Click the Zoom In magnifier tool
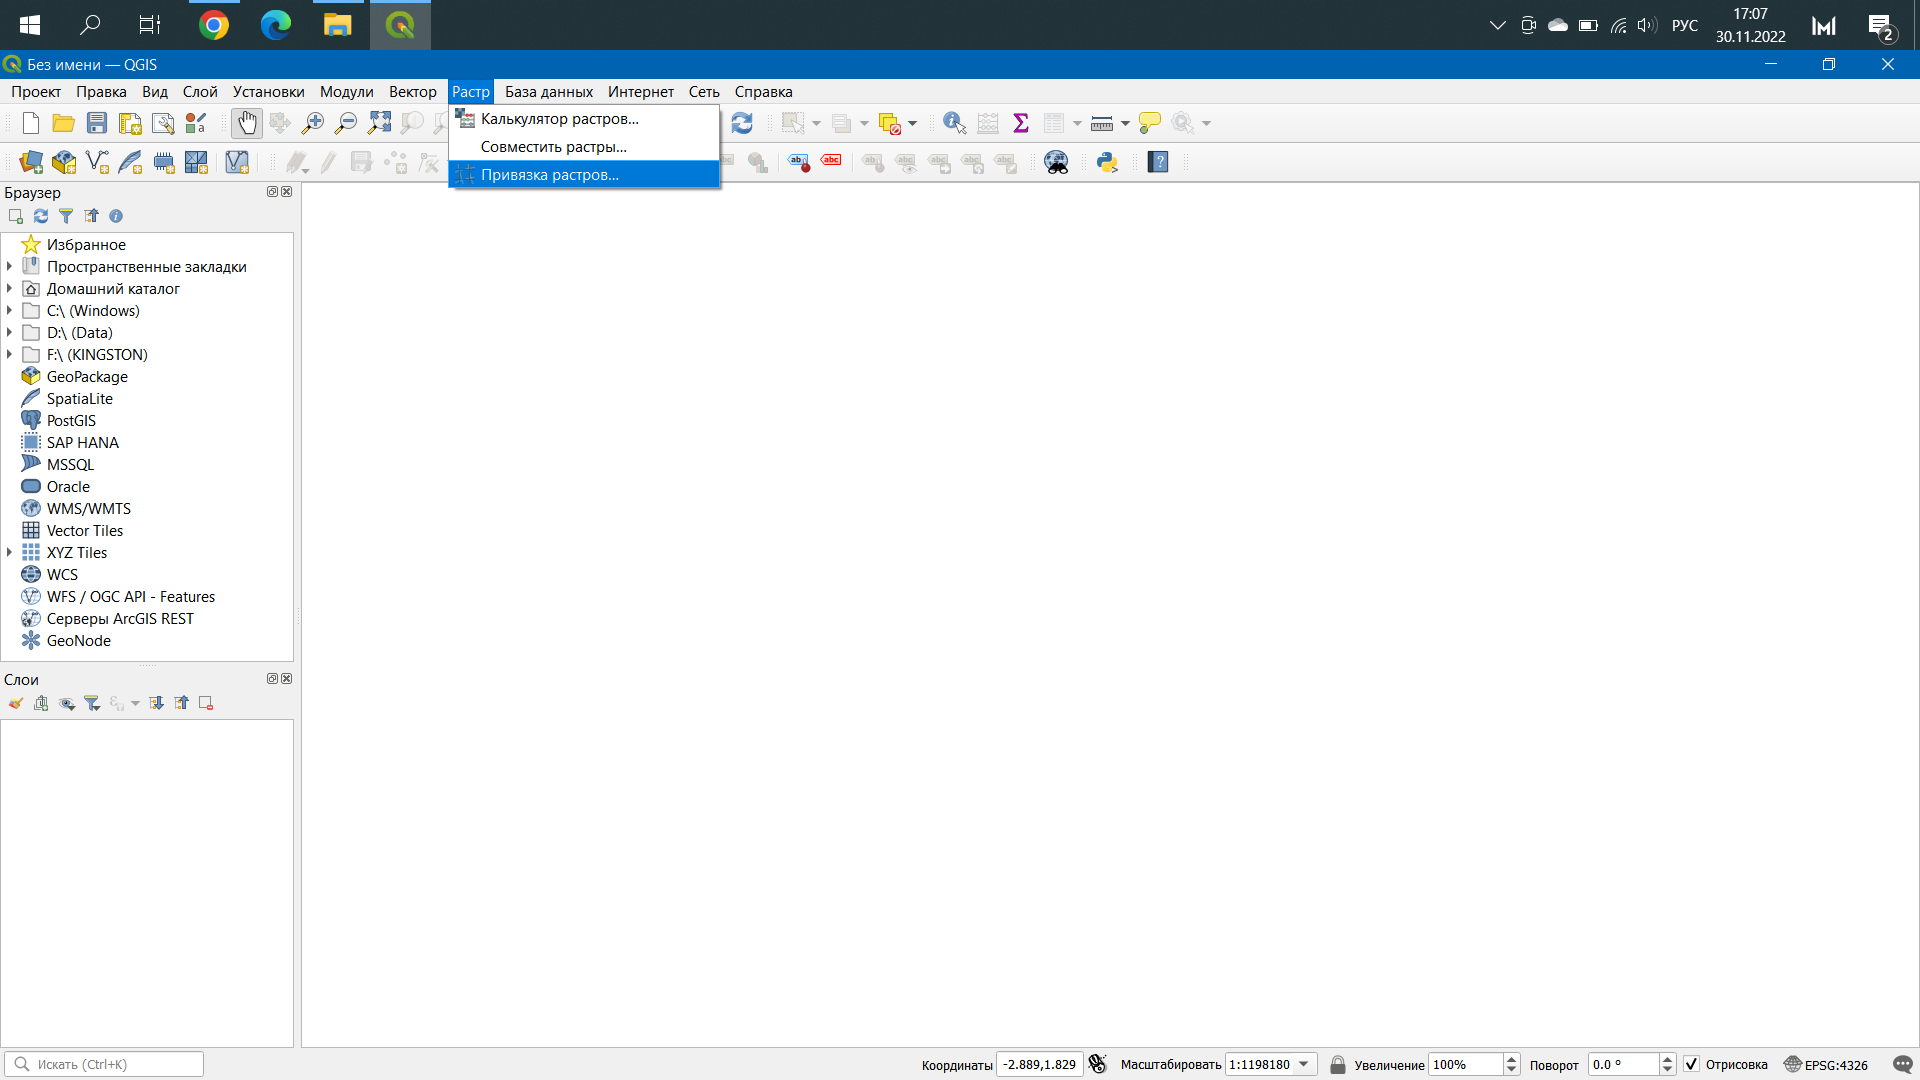This screenshot has height=1080, width=1920. pyautogui.click(x=313, y=123)
